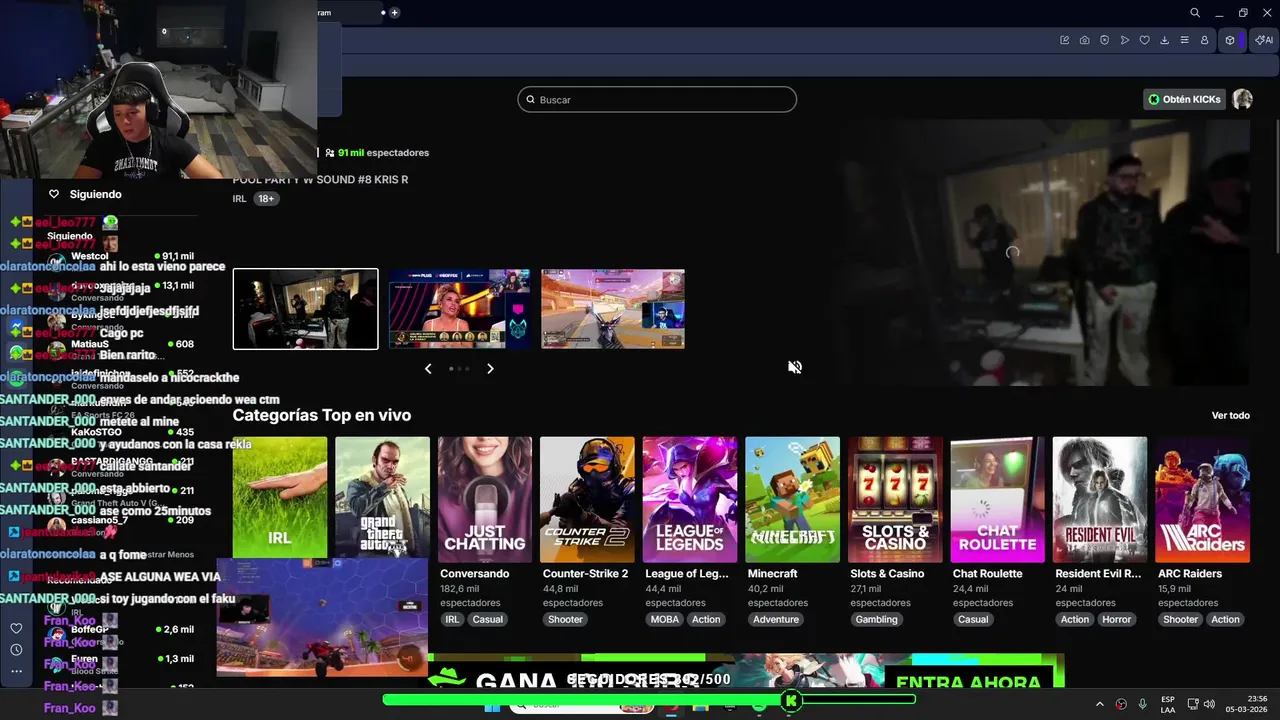This screenshot has width=1280, height=720.
Task: Open the Obtén KICKs button
Action: click(1185, 99)
